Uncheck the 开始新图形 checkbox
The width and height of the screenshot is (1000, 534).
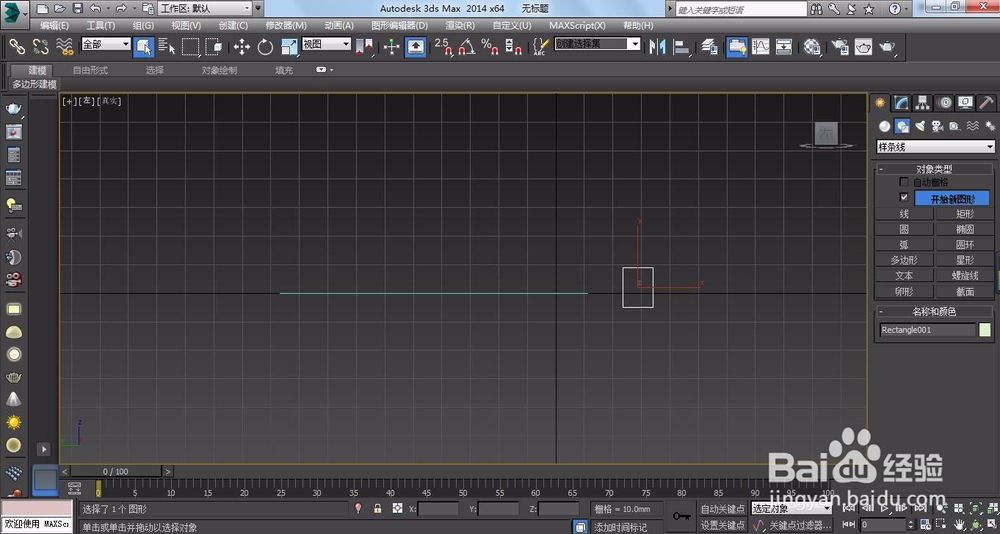click(x=904, y=197)
